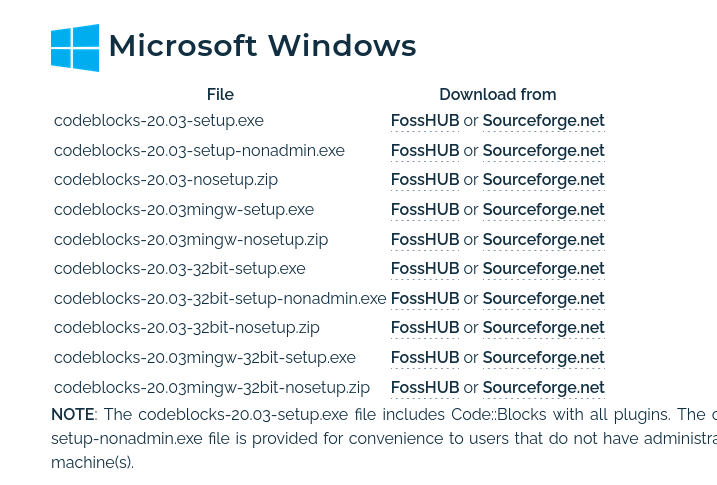This screenshot has width=717, height=485.
Task: Select the codeblocks-20.03mingw-32bit-nosetup.zip file name
Action: pos(212,388)
